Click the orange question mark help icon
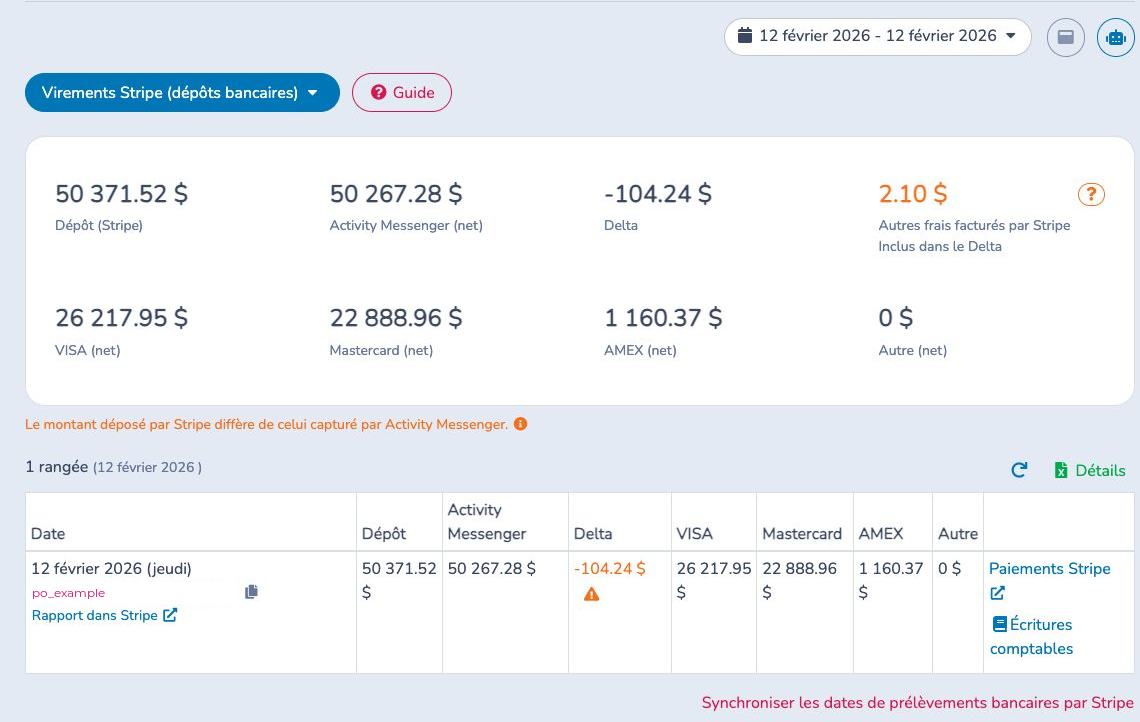The width and height of the screenshot is (1140, 722). 1091,194
